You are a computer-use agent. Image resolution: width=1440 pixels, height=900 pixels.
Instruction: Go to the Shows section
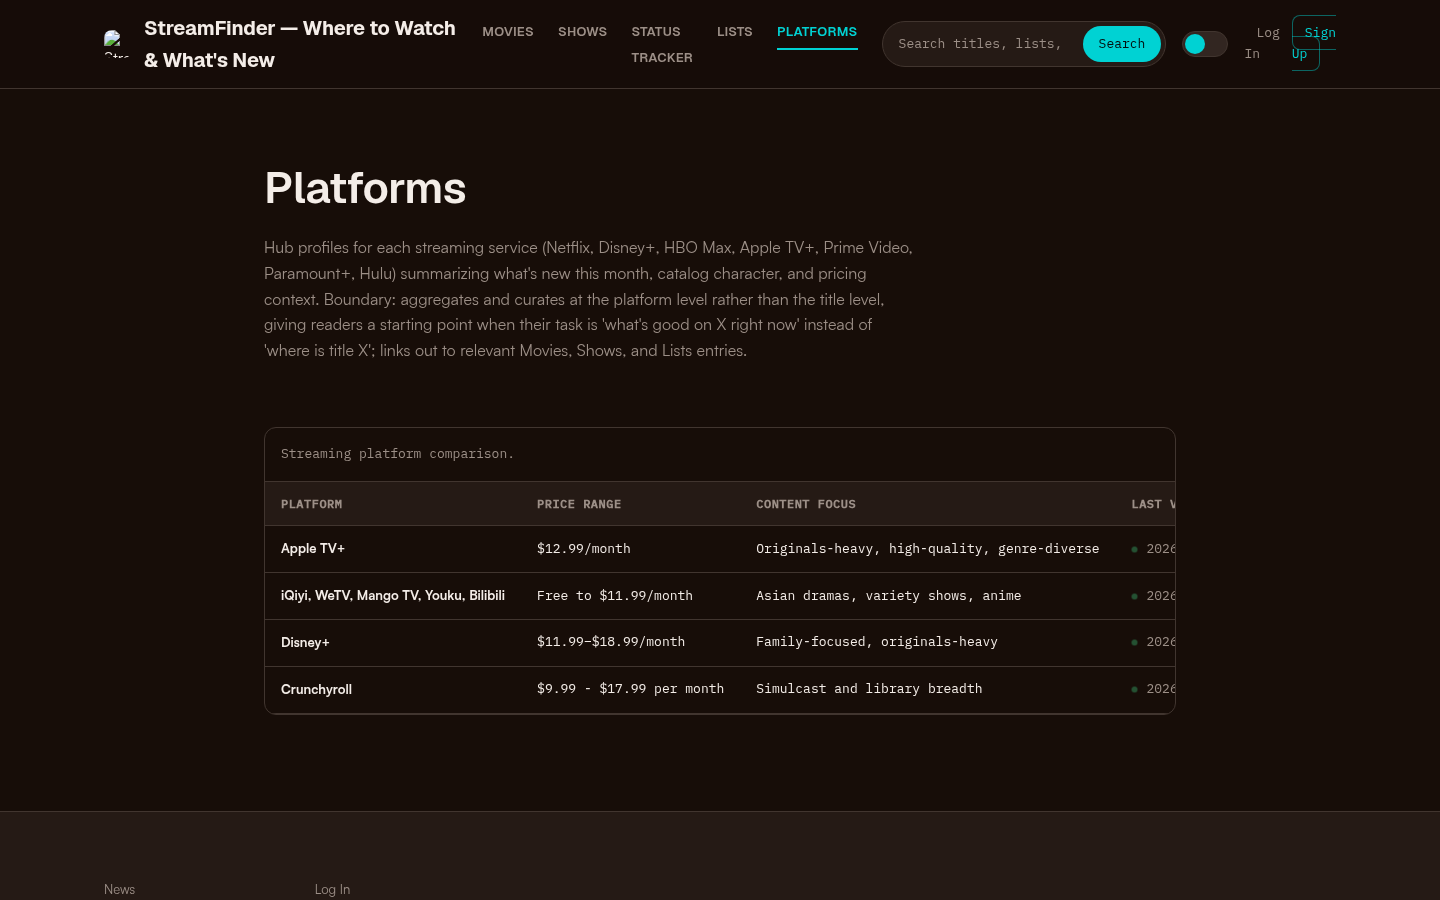click(x=582, y=32)
